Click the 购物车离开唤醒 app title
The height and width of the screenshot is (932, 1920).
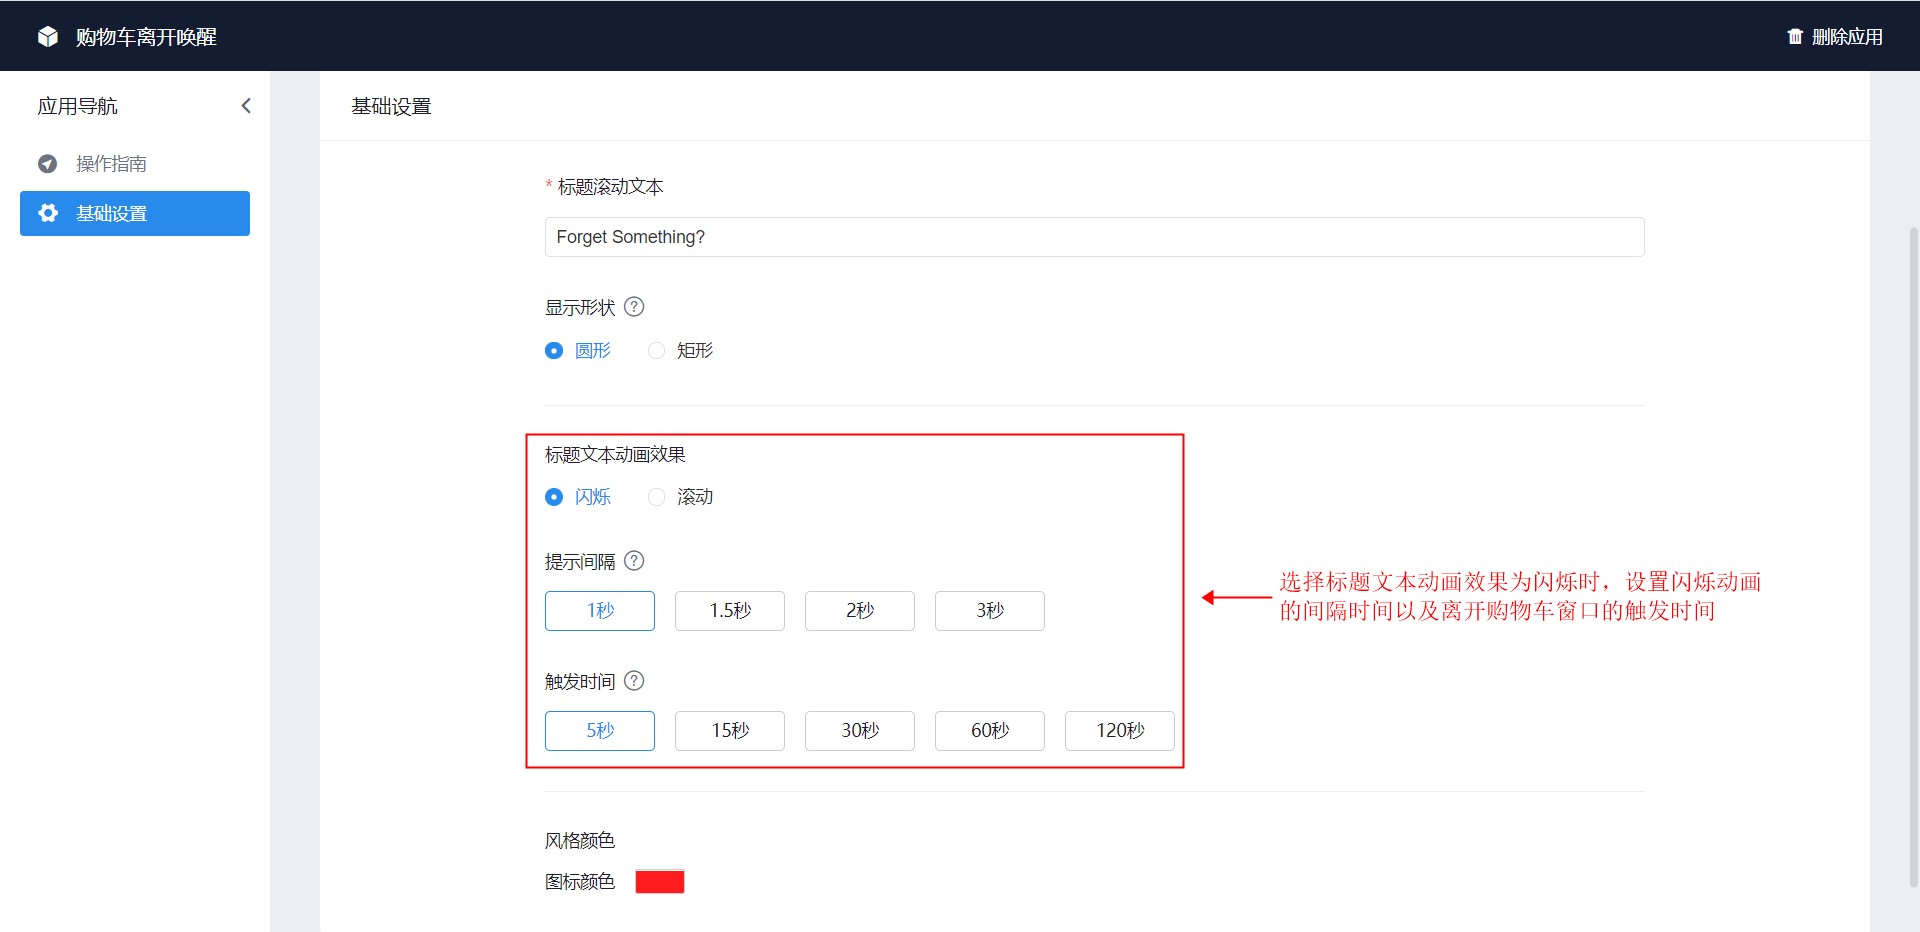(146, 37)
